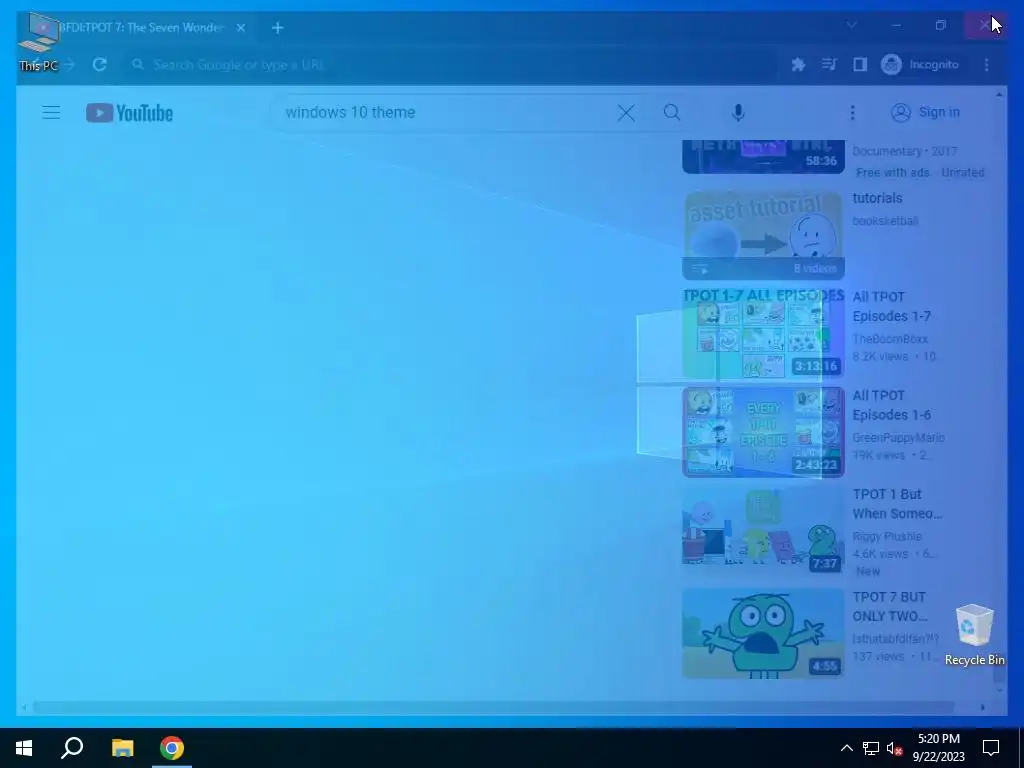Image resolution: width=1024 pixels, height=768 pixels.
Task: Click right arrow of horizontal scrollbar
Action: tap(982, 707)
